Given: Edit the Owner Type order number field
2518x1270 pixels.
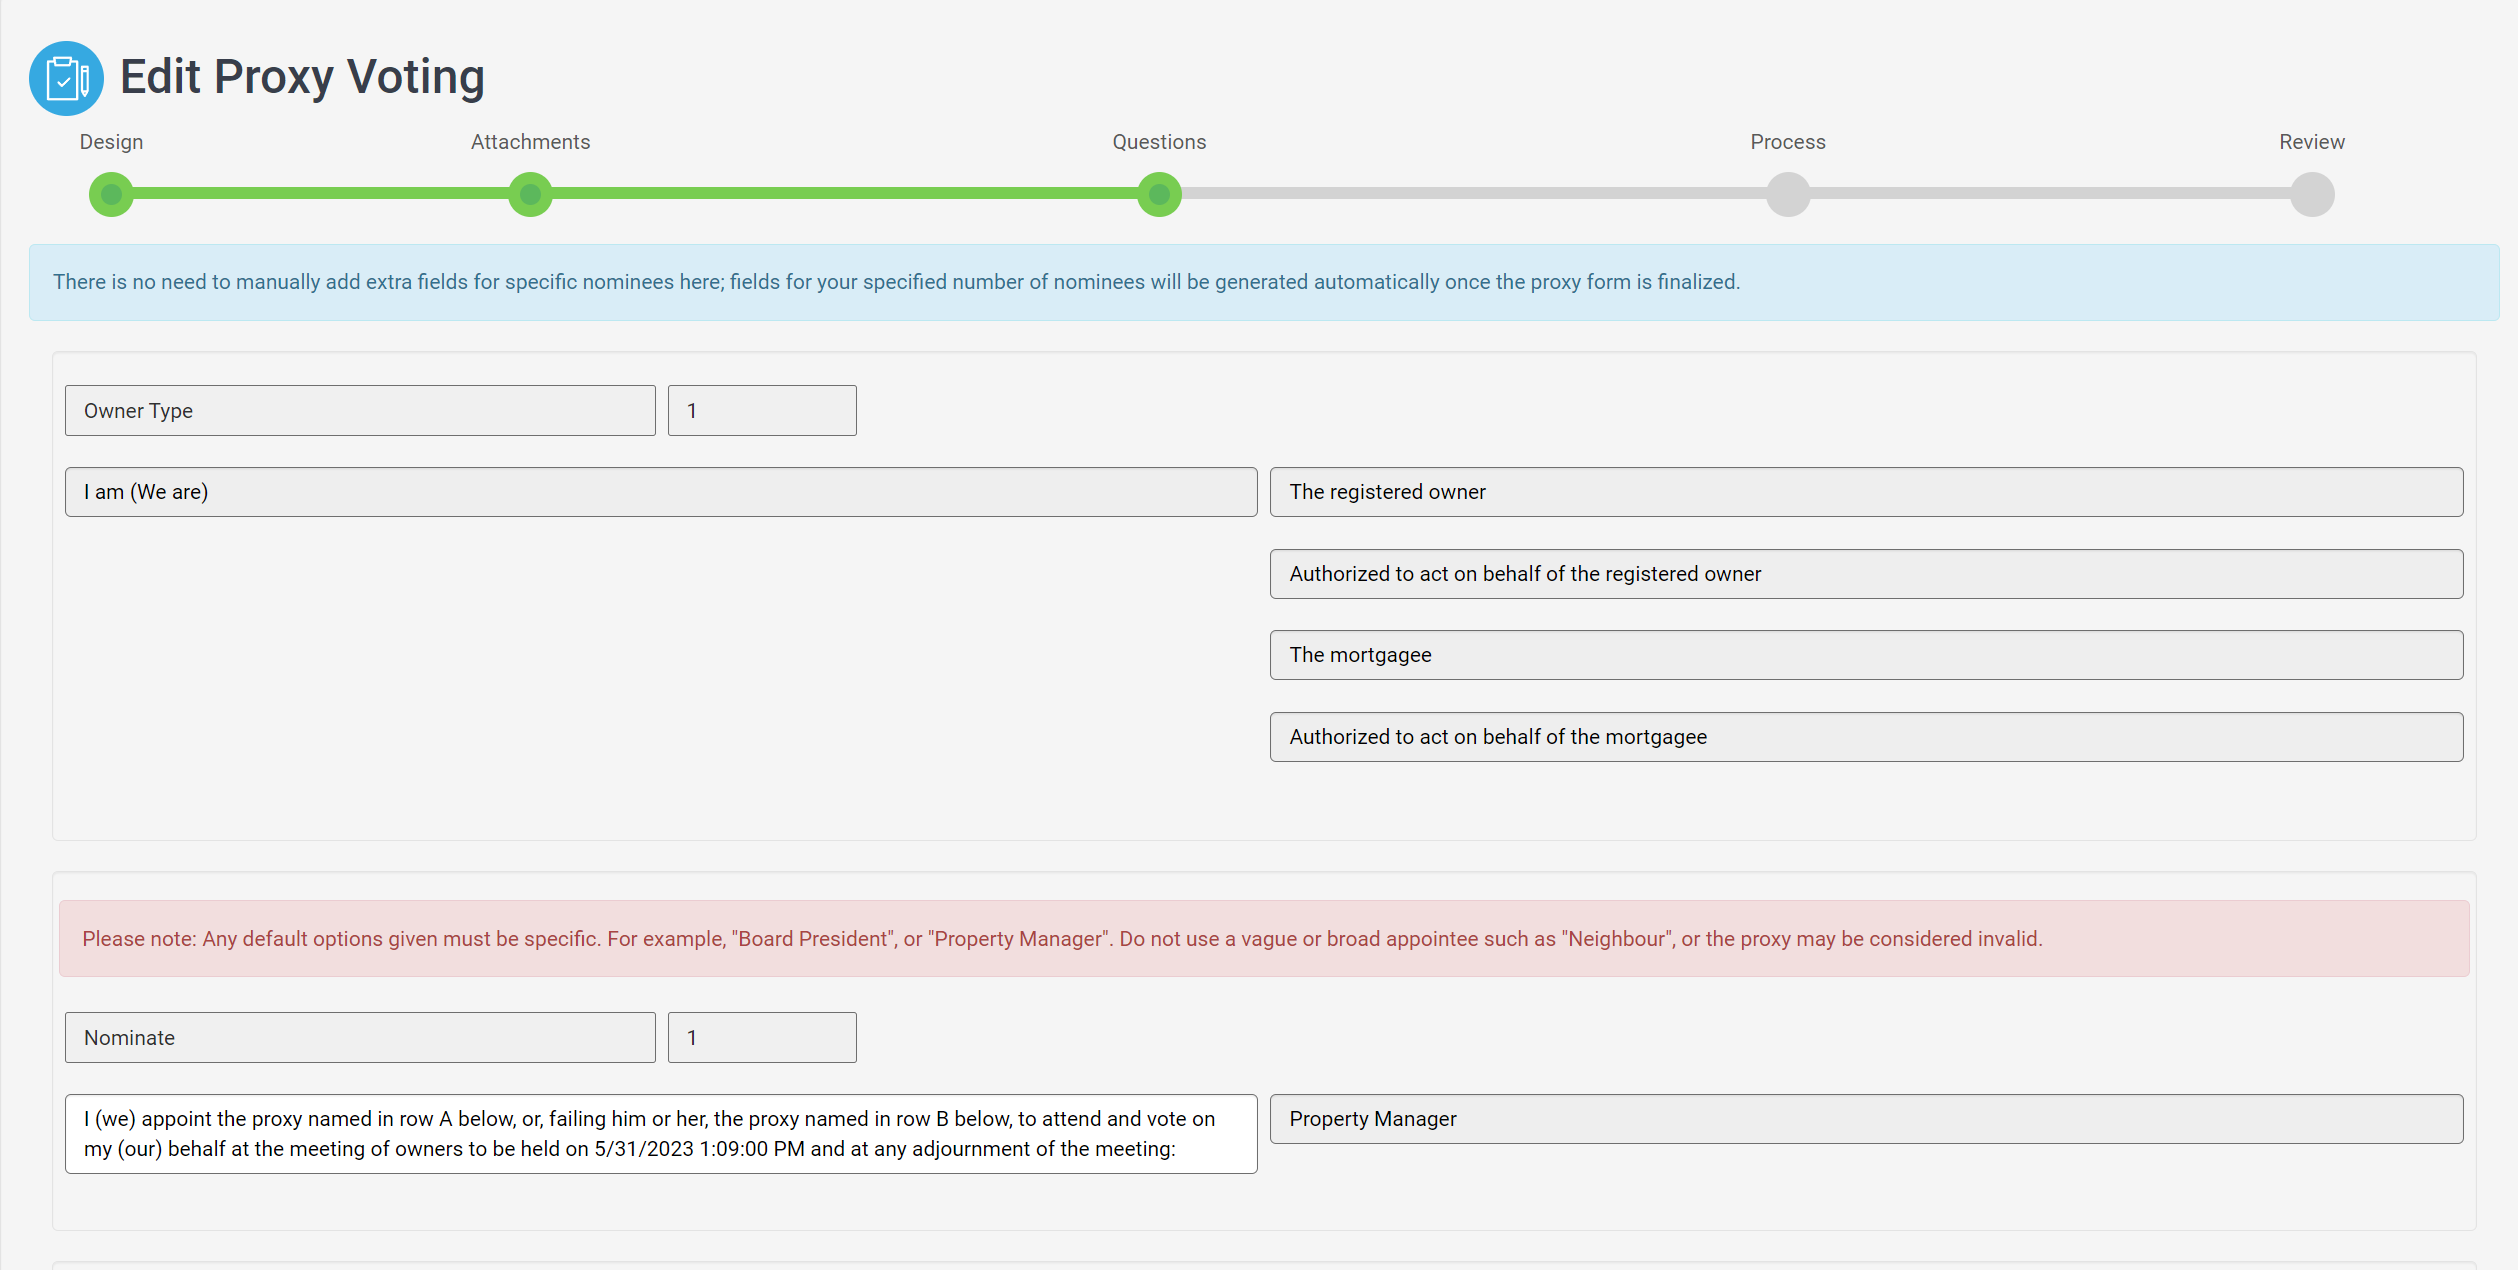Looking at the screenshot, I should 762,411.
